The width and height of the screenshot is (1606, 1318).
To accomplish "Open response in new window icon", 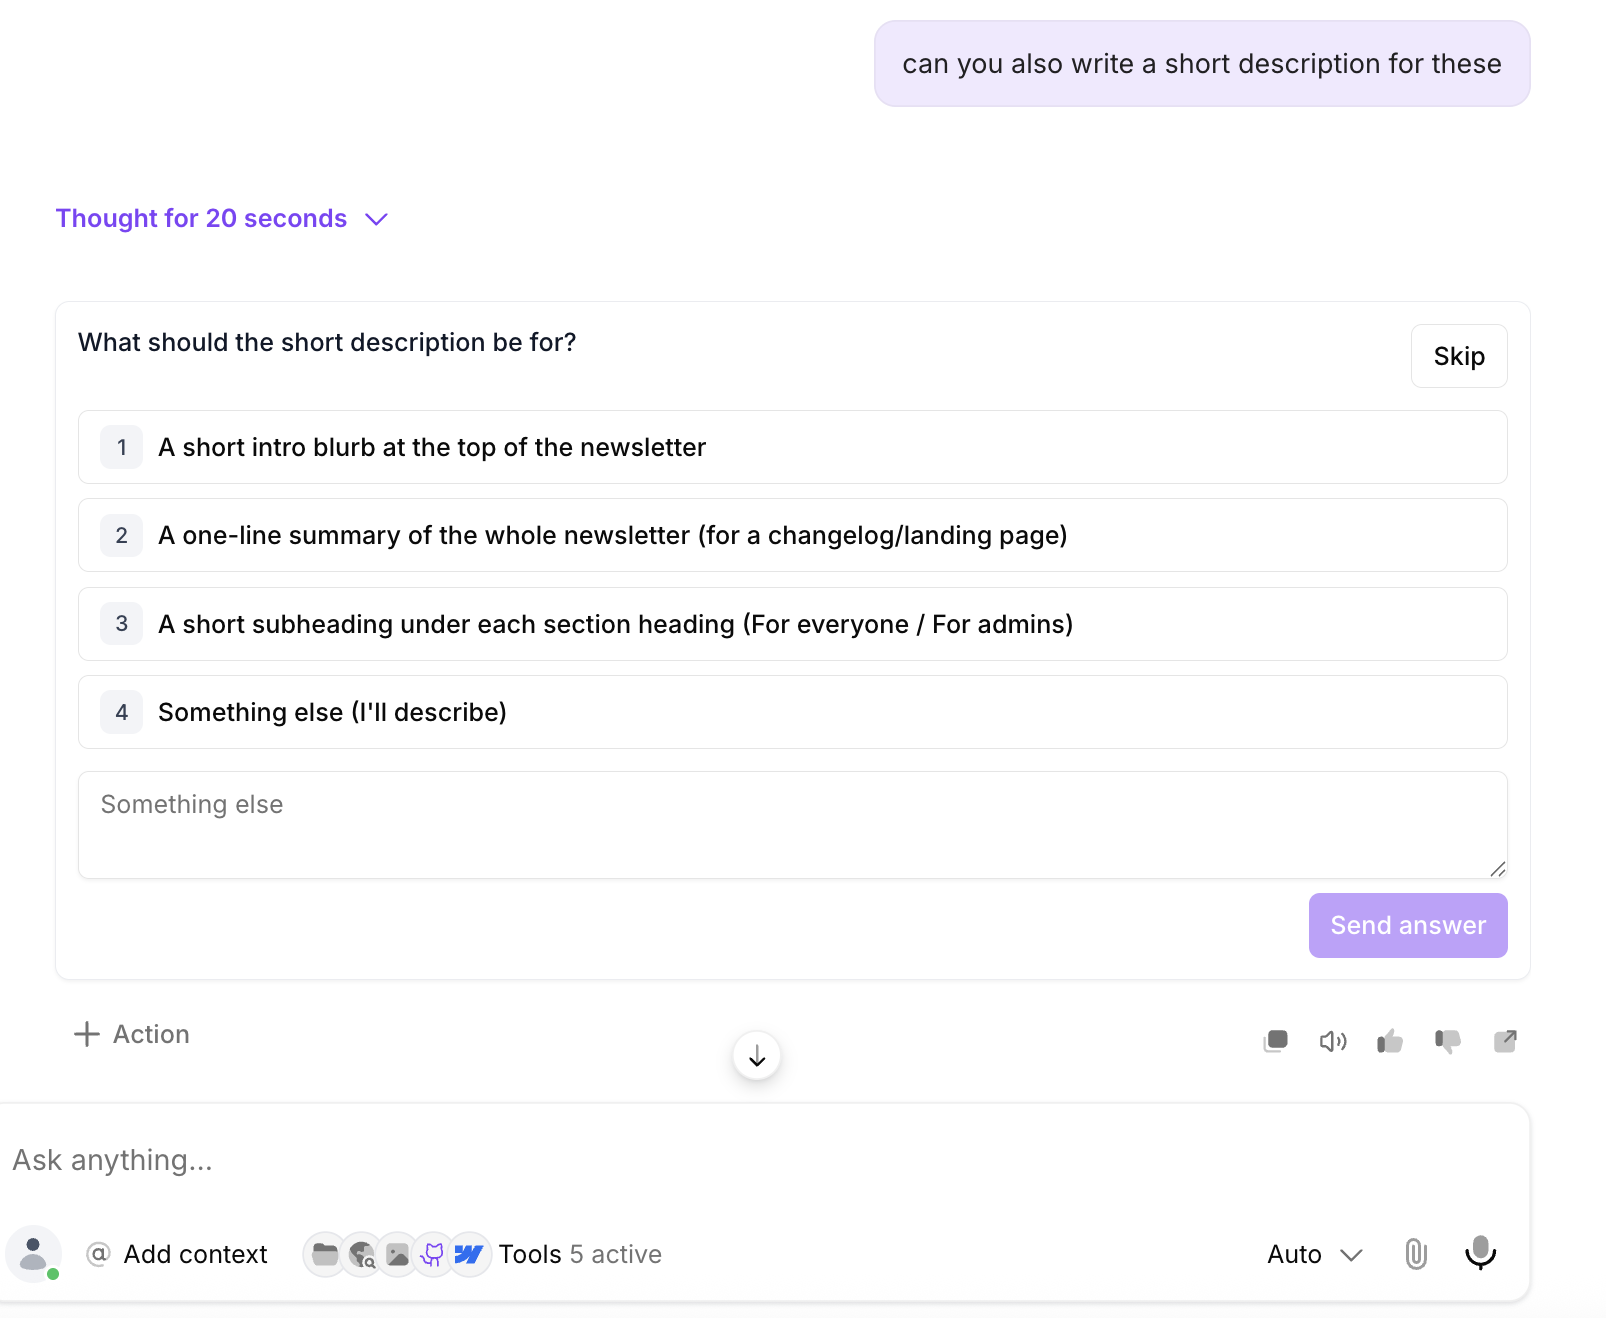I will 1505,1041.
